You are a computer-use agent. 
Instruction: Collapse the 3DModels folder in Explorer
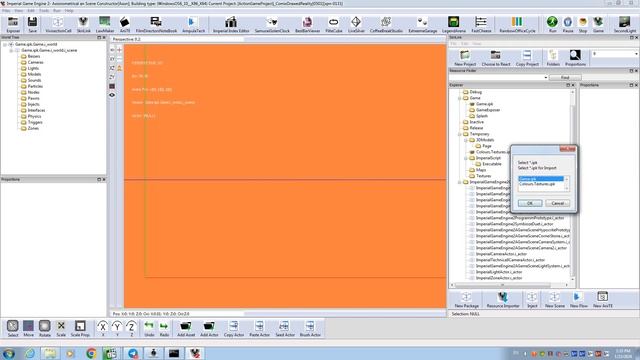coord(466,140)
